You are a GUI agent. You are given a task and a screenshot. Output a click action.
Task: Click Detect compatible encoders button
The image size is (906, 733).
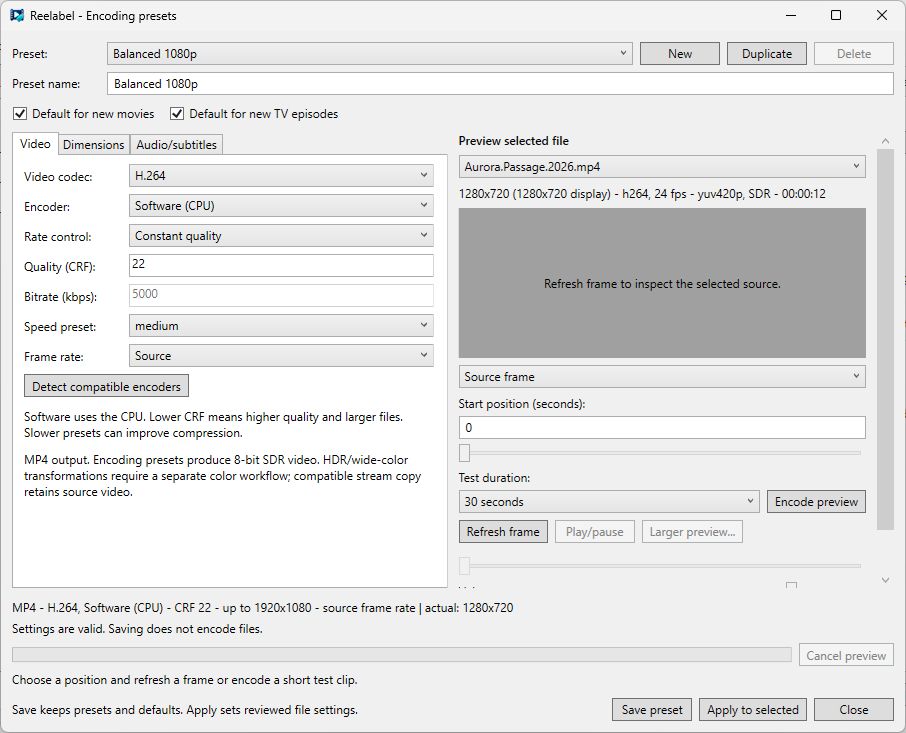pos(106,386)
